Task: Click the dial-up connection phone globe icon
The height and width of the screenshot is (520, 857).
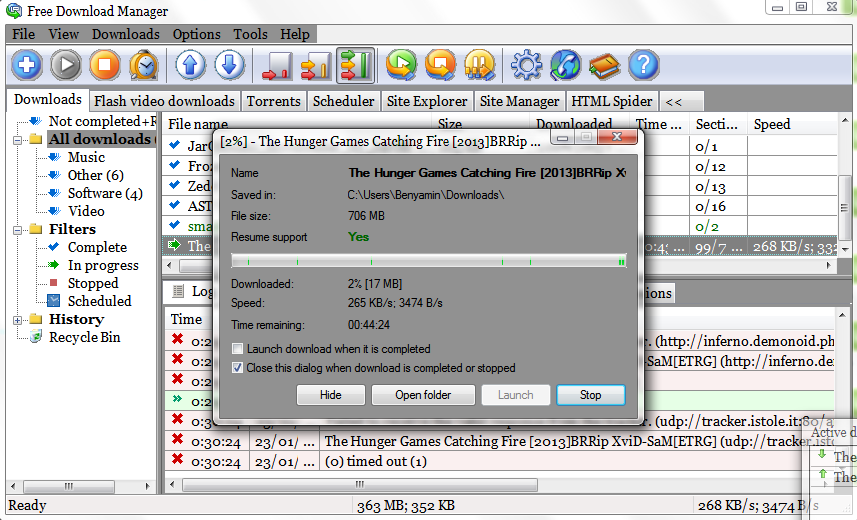Action: tap(566, 65)
